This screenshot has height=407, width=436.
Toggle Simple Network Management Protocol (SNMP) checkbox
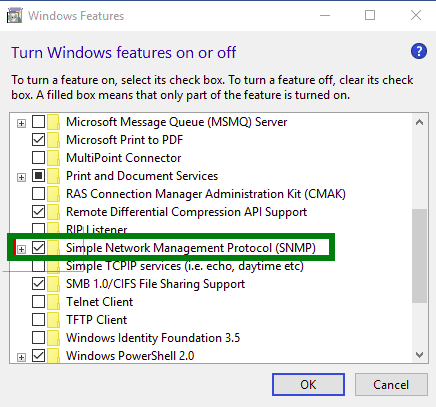point(38,248)
